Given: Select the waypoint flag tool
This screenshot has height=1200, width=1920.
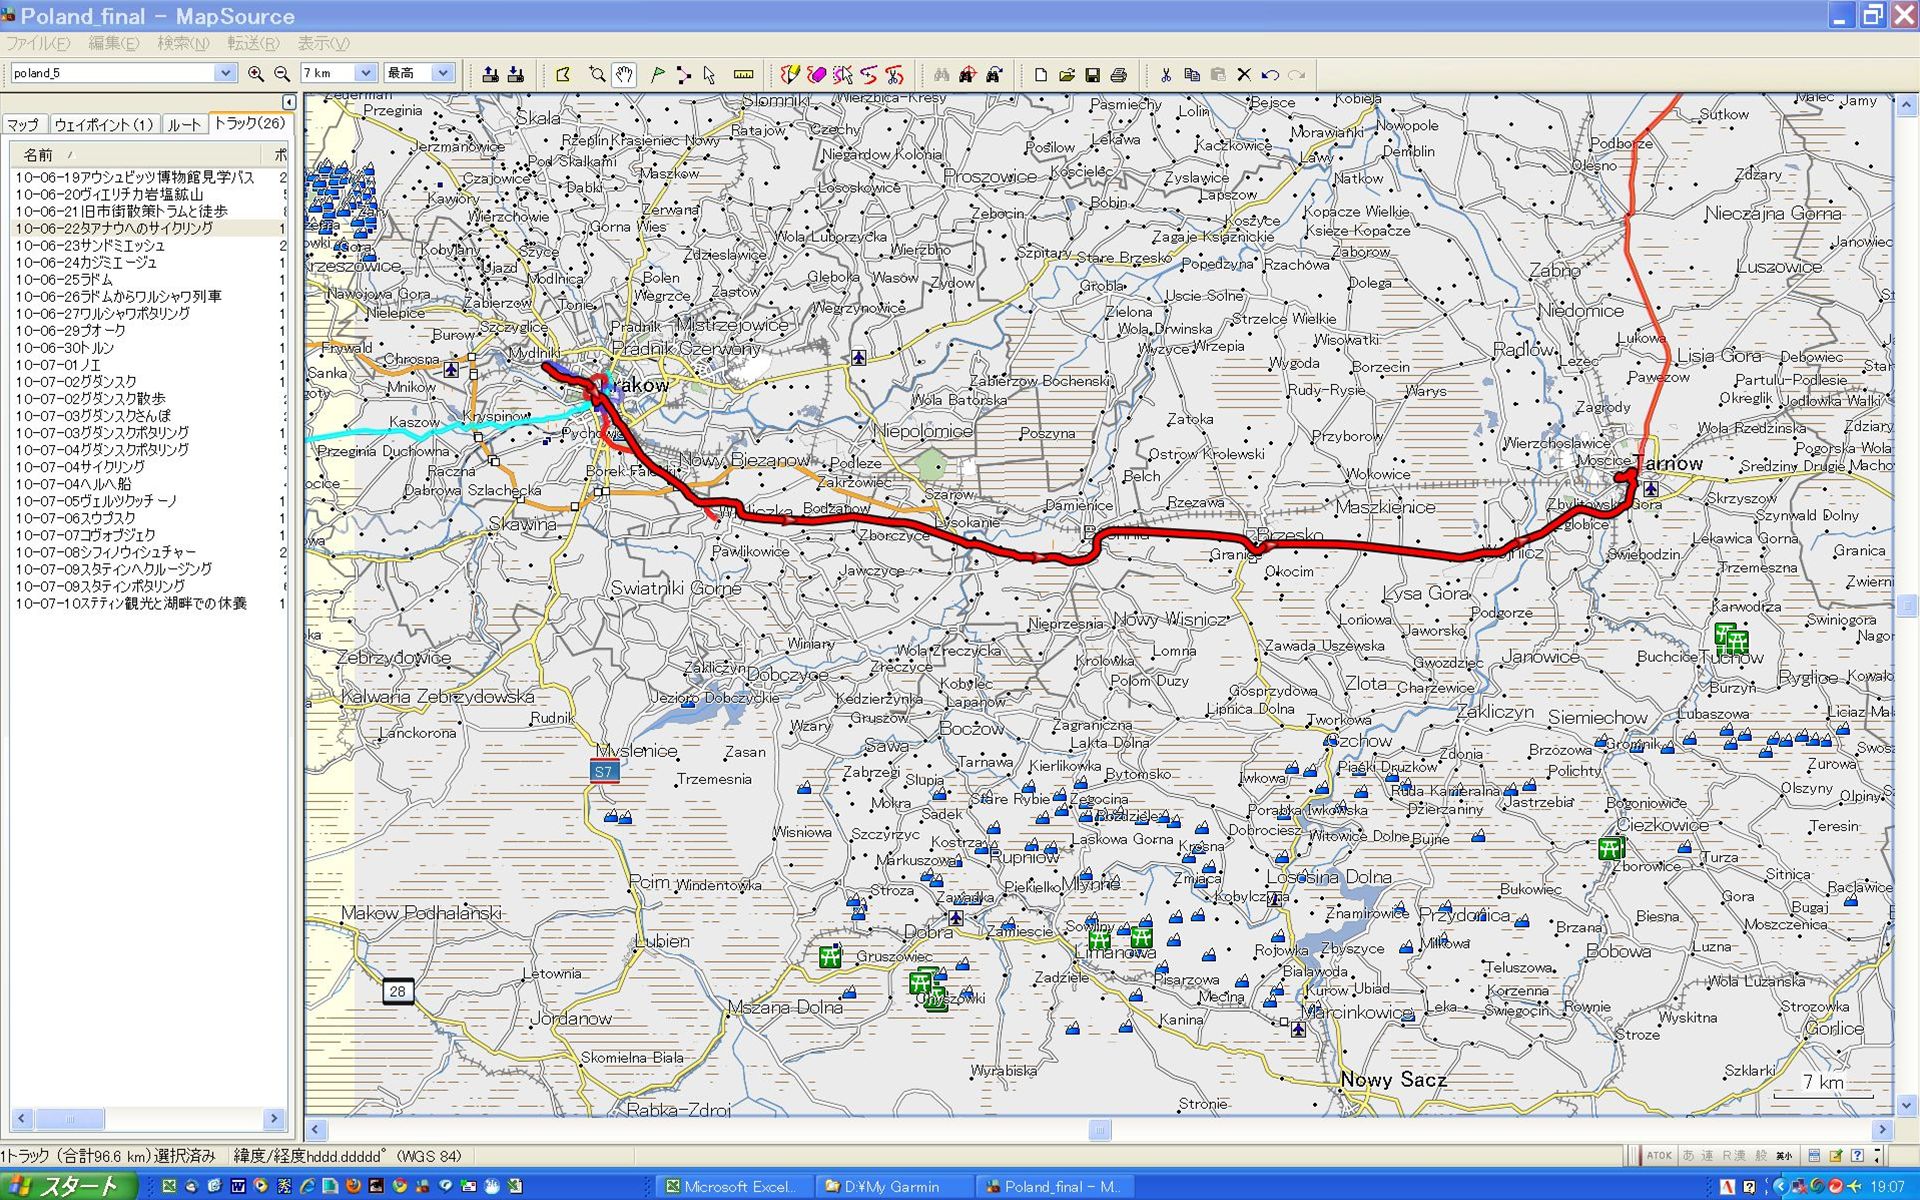Looking at the screenshot, I should coord(657,74).
